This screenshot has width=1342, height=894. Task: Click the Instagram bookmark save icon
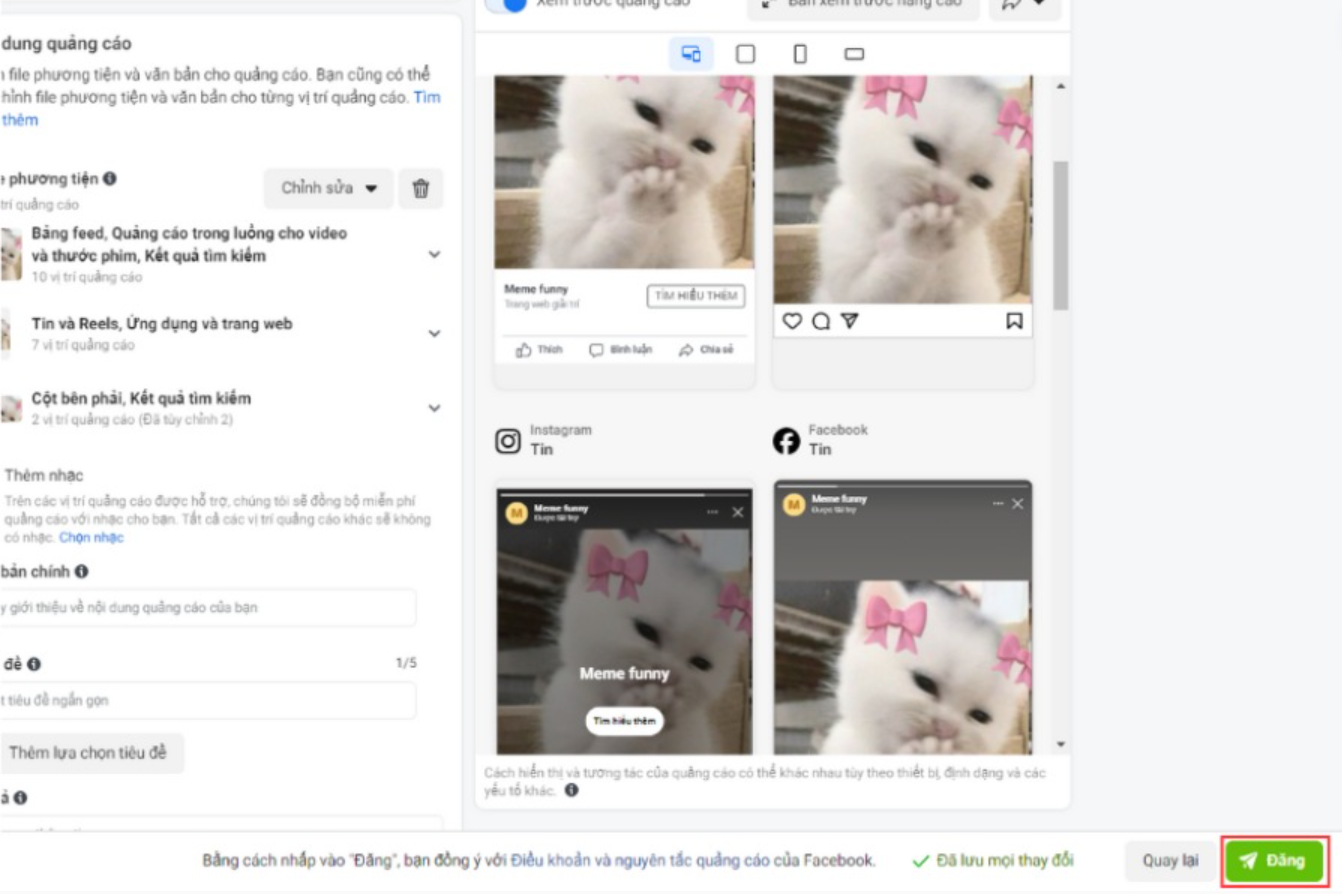click(1014, 321)
